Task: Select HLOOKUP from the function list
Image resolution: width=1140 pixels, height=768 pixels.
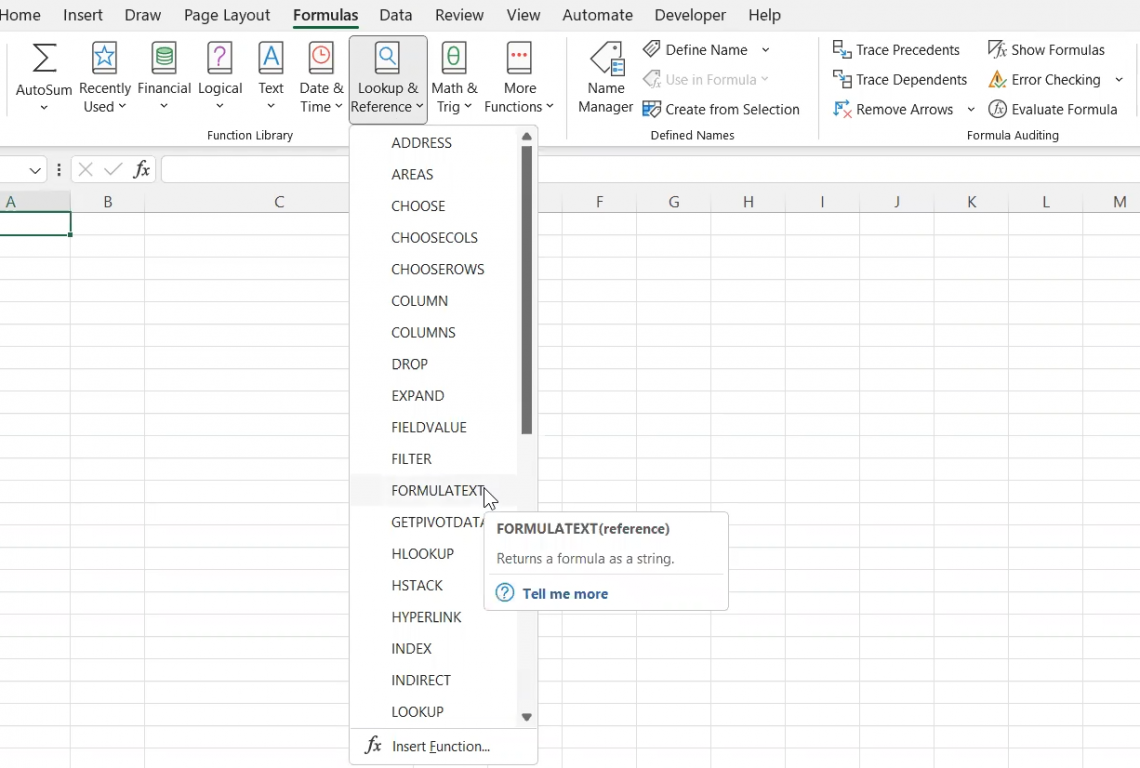Action: click(x=422, y=554)
